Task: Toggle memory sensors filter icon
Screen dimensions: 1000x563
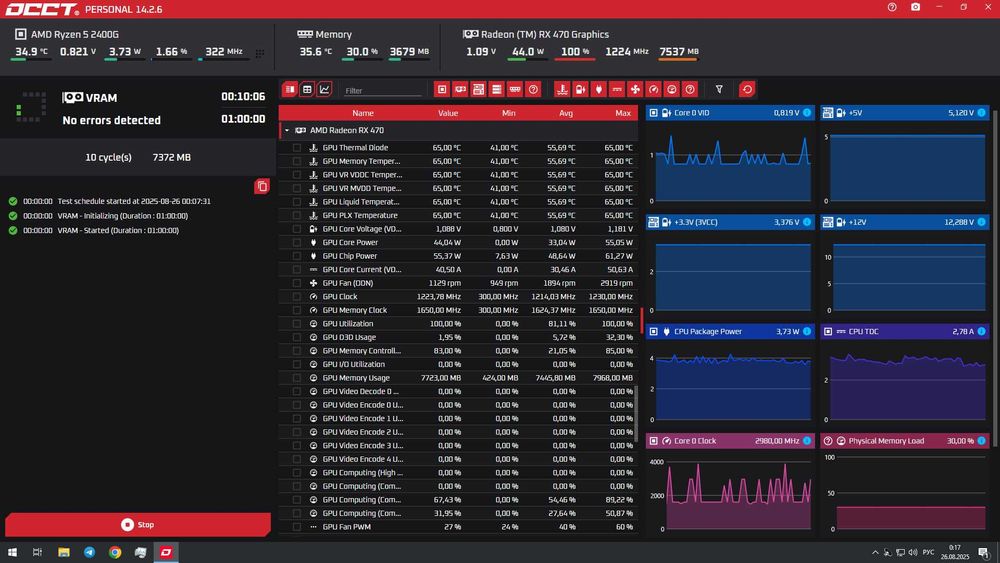Action: pyautogui.click(x=515, y=89)
